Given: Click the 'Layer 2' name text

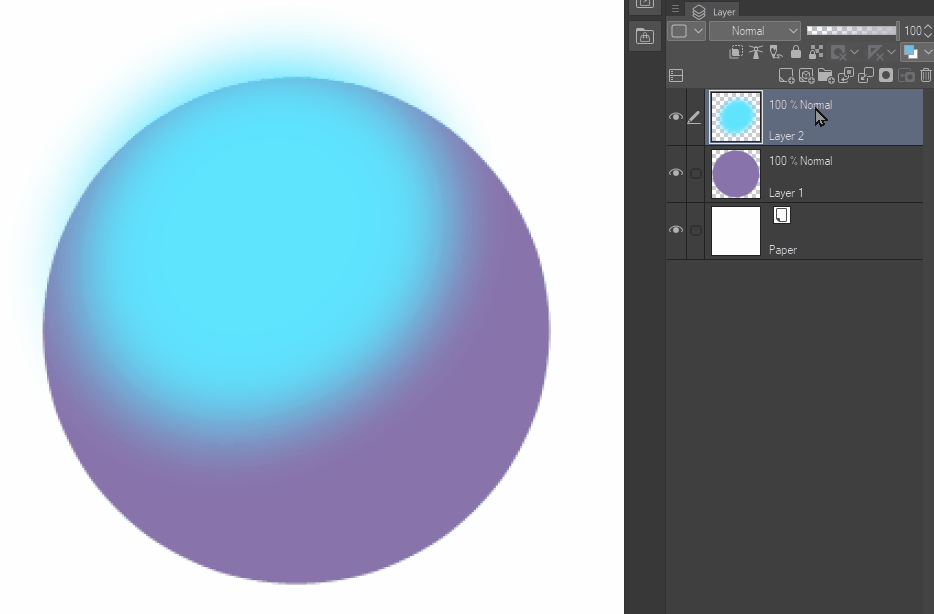Looking at the screenshot, I should tap(786, 136).
